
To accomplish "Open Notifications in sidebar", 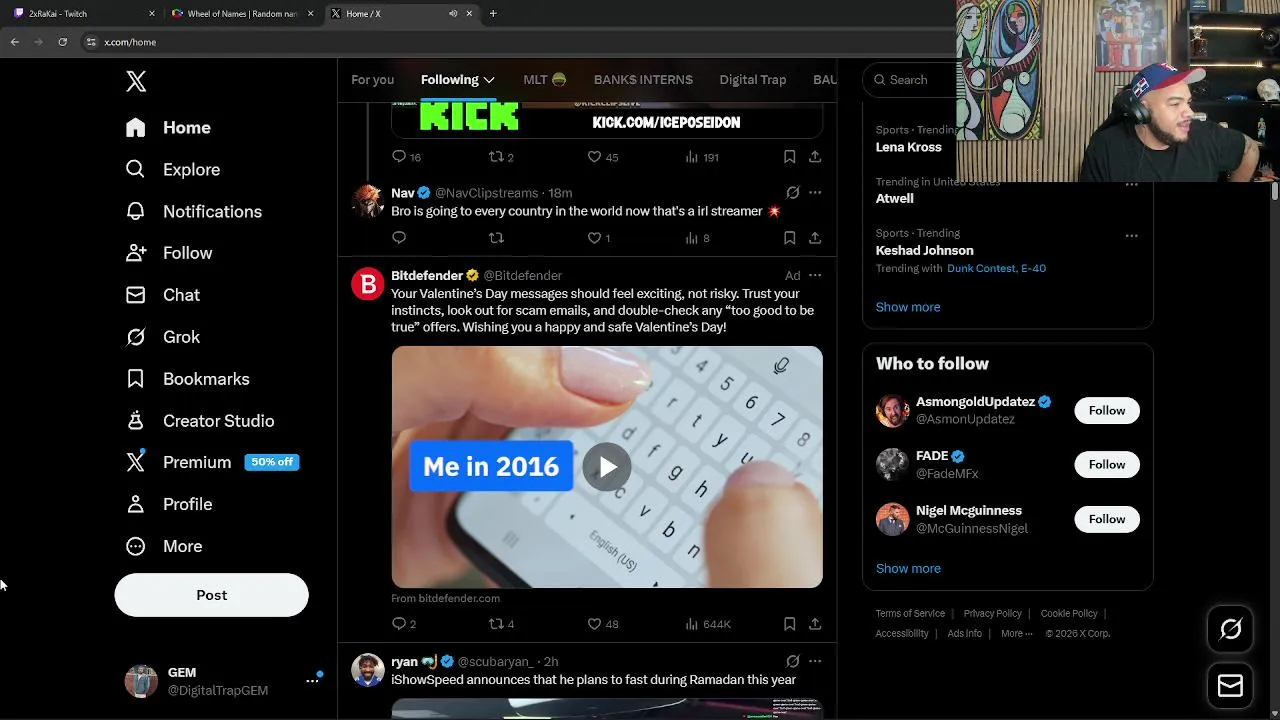I will (193, 212).
